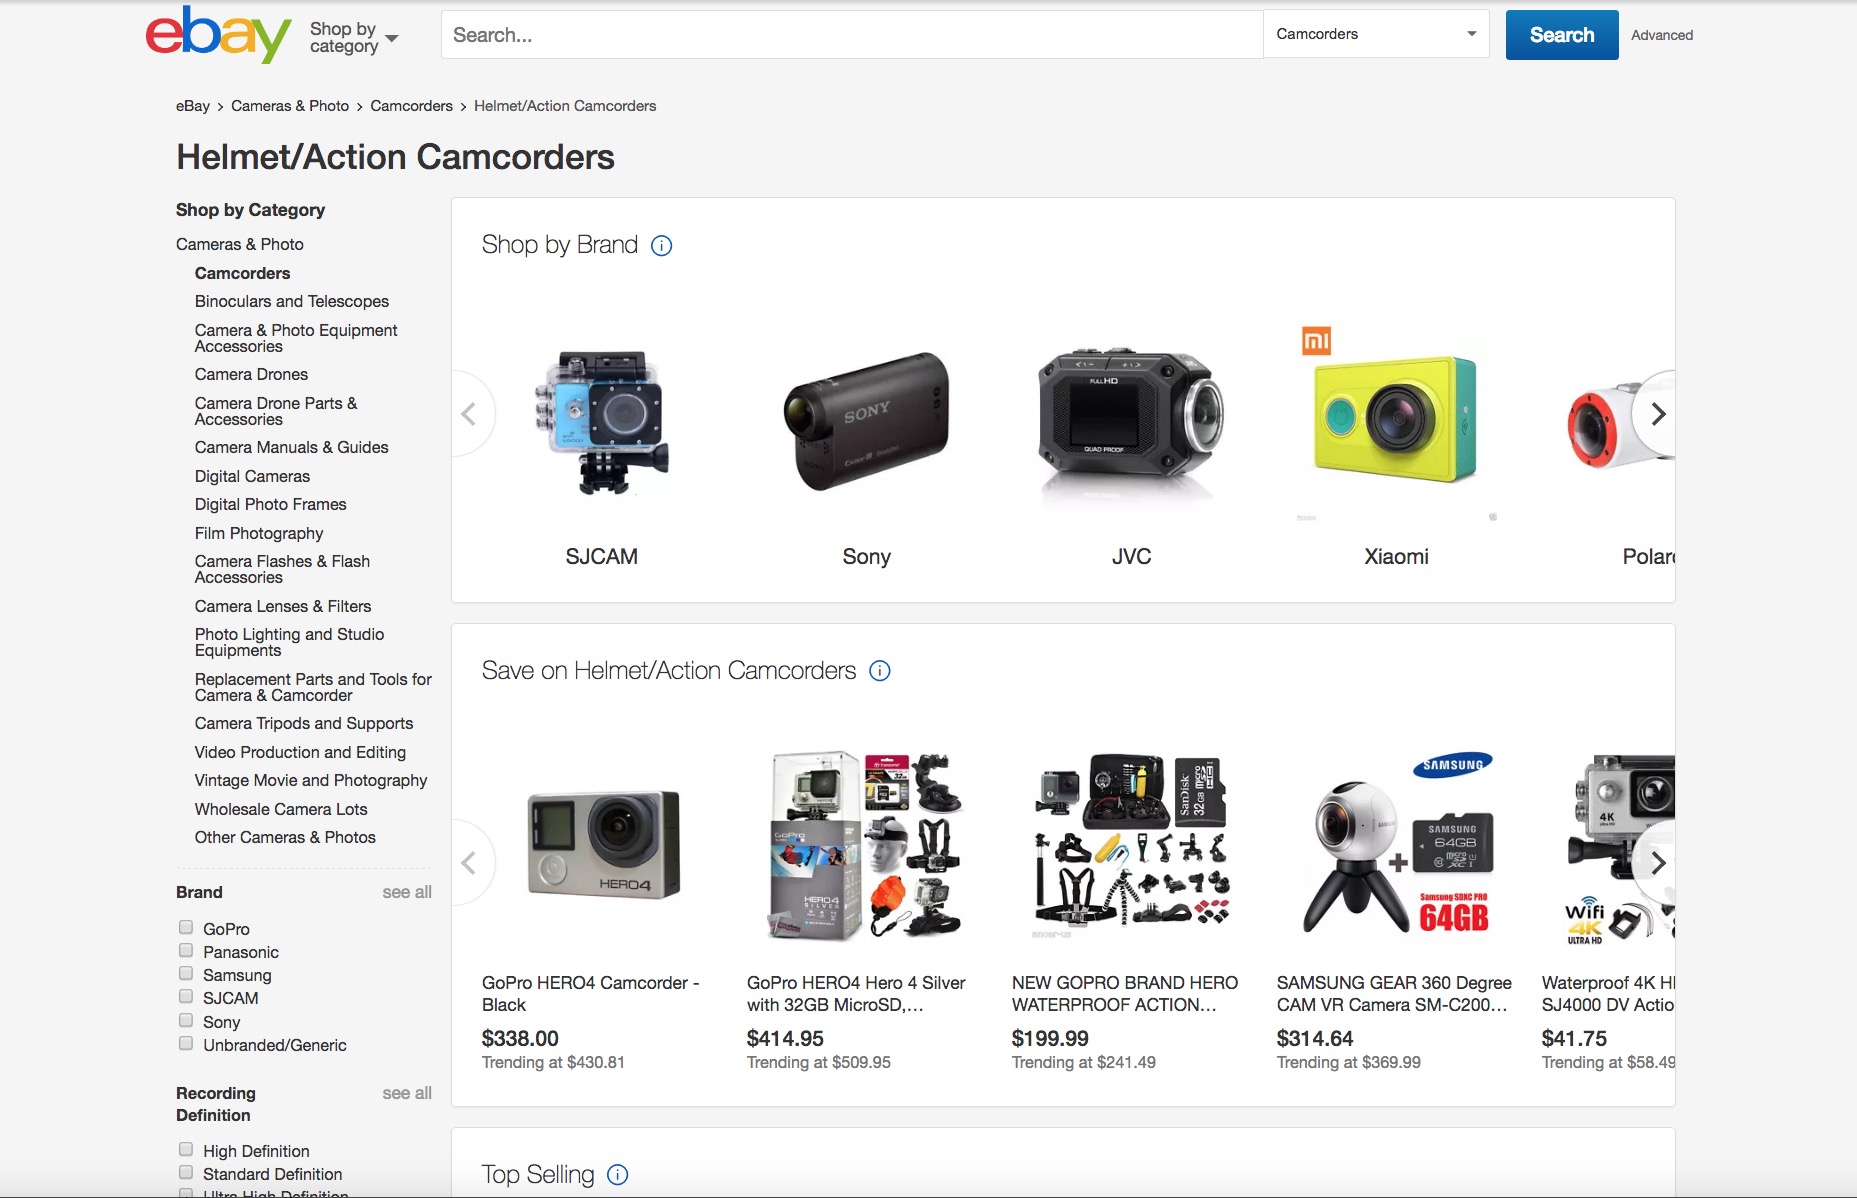Open the Advanced search link
1857x1198 pixels.
click(1662, 35)
